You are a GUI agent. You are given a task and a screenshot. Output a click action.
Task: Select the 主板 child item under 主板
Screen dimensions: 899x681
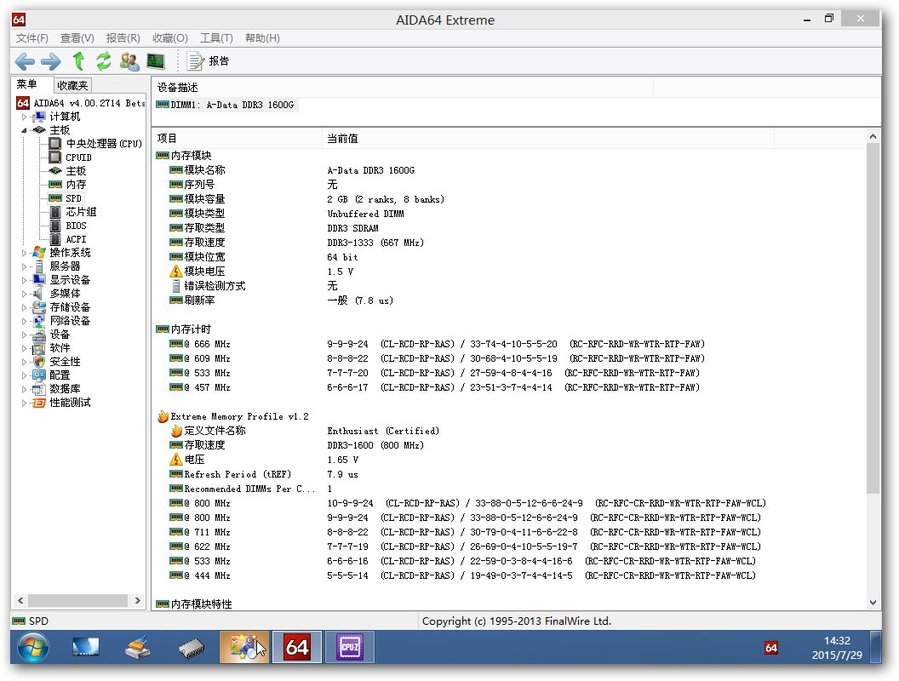coord(68,171)
